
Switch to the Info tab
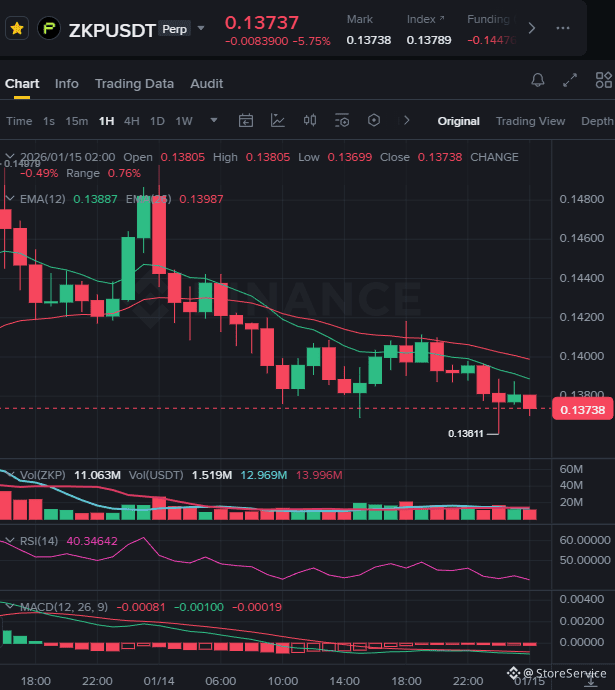click(x=67, y=84)
